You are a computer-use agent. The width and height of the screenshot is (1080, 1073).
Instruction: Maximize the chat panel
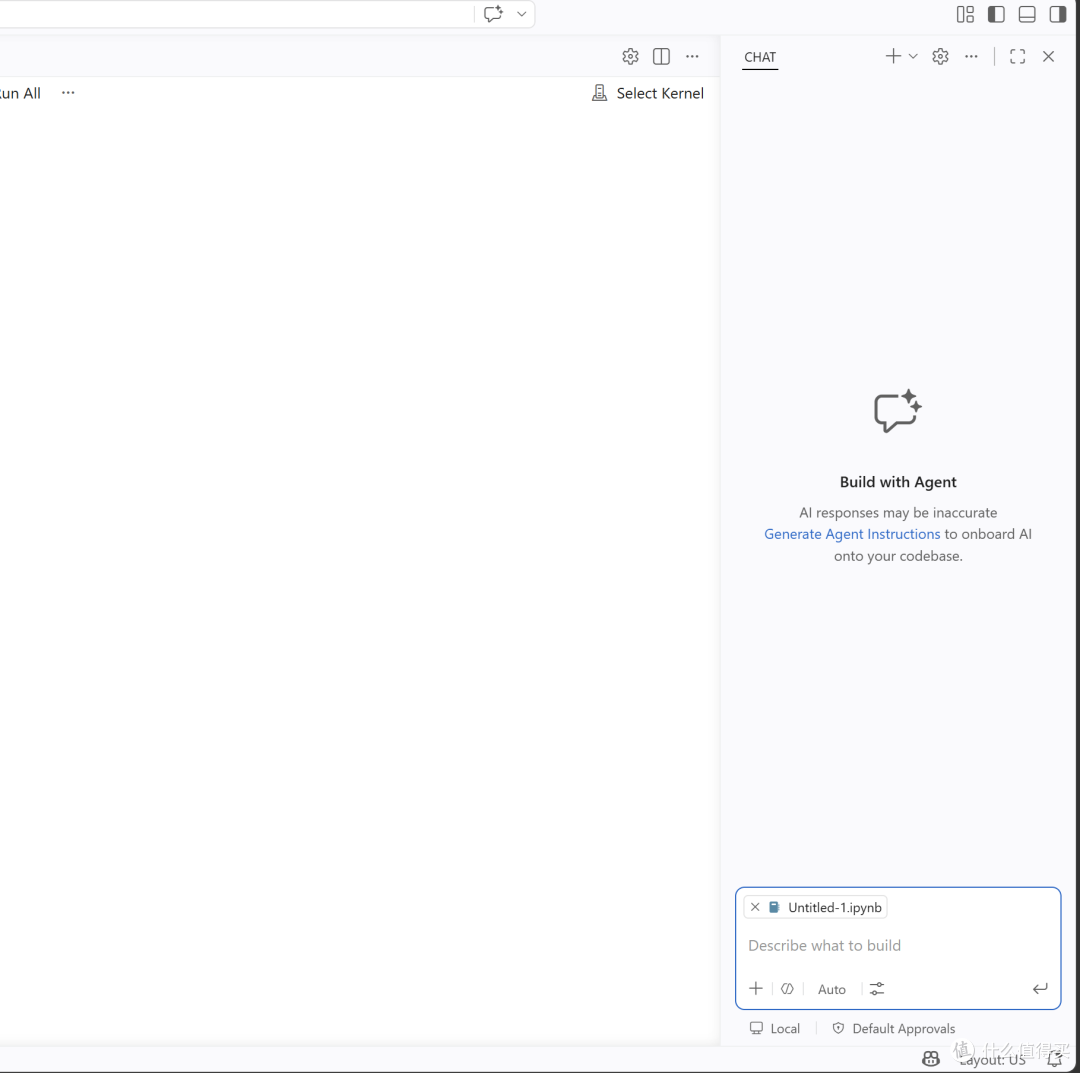coord(1017,56)
